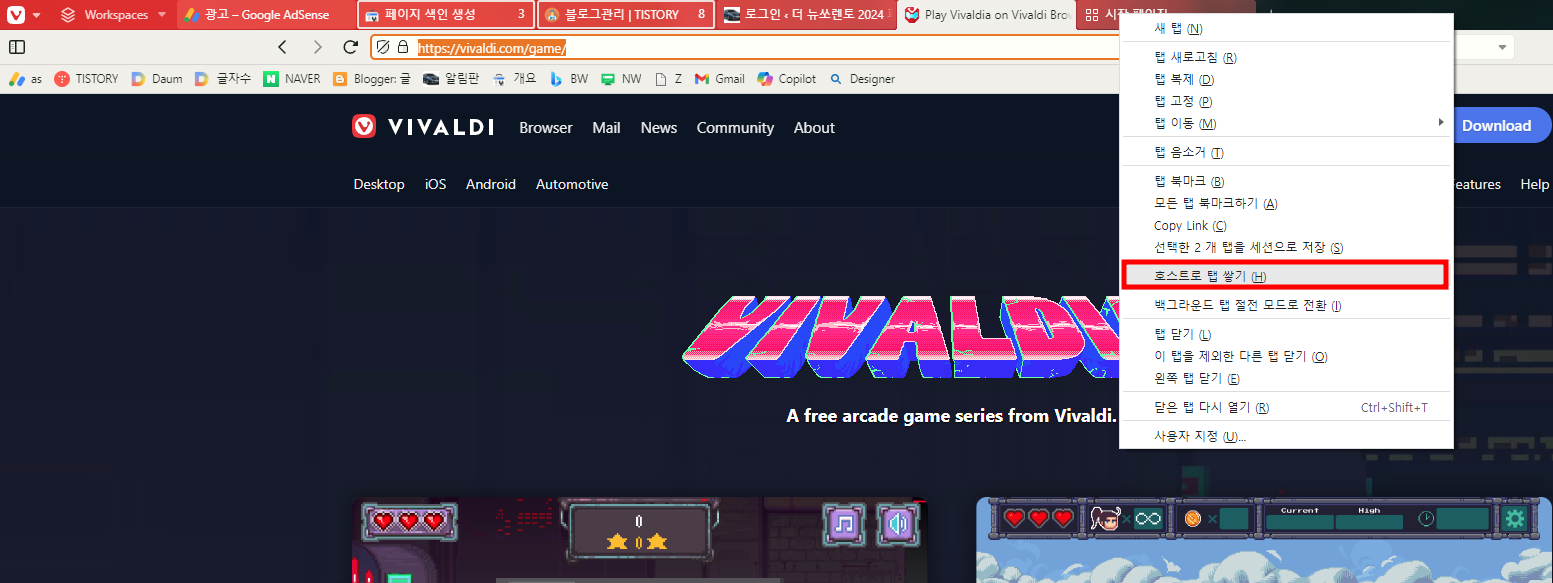This screenshot has width=1553, height=583.
Task: Switch to 페이지 색인 생성 tab stack
Action: [445, 15]
